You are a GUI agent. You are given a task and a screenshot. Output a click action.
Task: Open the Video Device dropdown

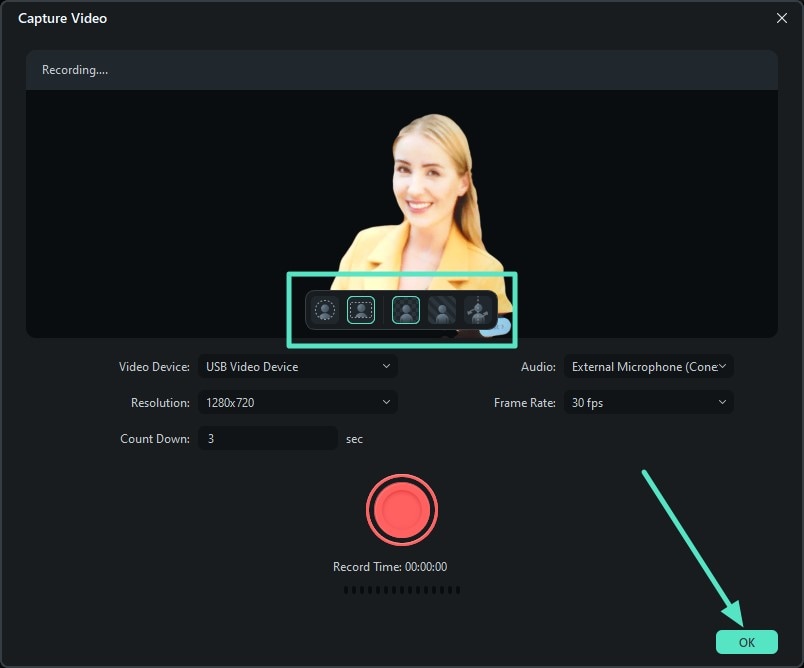pos(298,367)
